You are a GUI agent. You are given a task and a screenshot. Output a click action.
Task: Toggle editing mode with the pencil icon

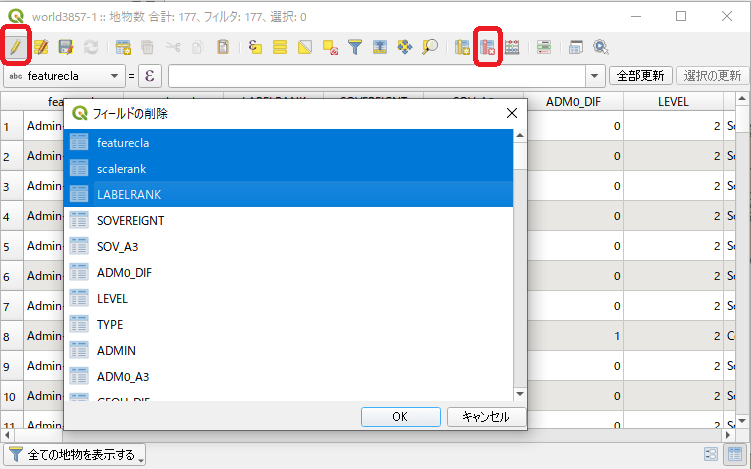coord(15,47)
